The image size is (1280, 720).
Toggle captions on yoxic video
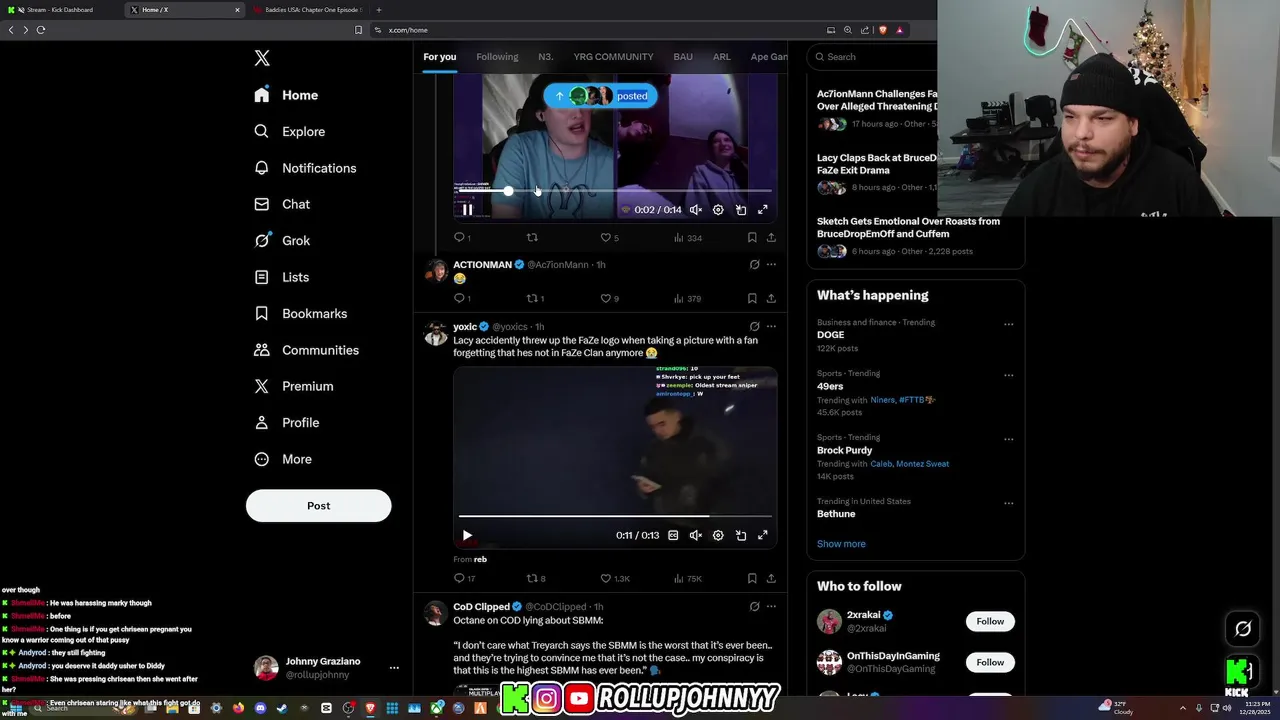pyautogui.click(x=673, y=536)
